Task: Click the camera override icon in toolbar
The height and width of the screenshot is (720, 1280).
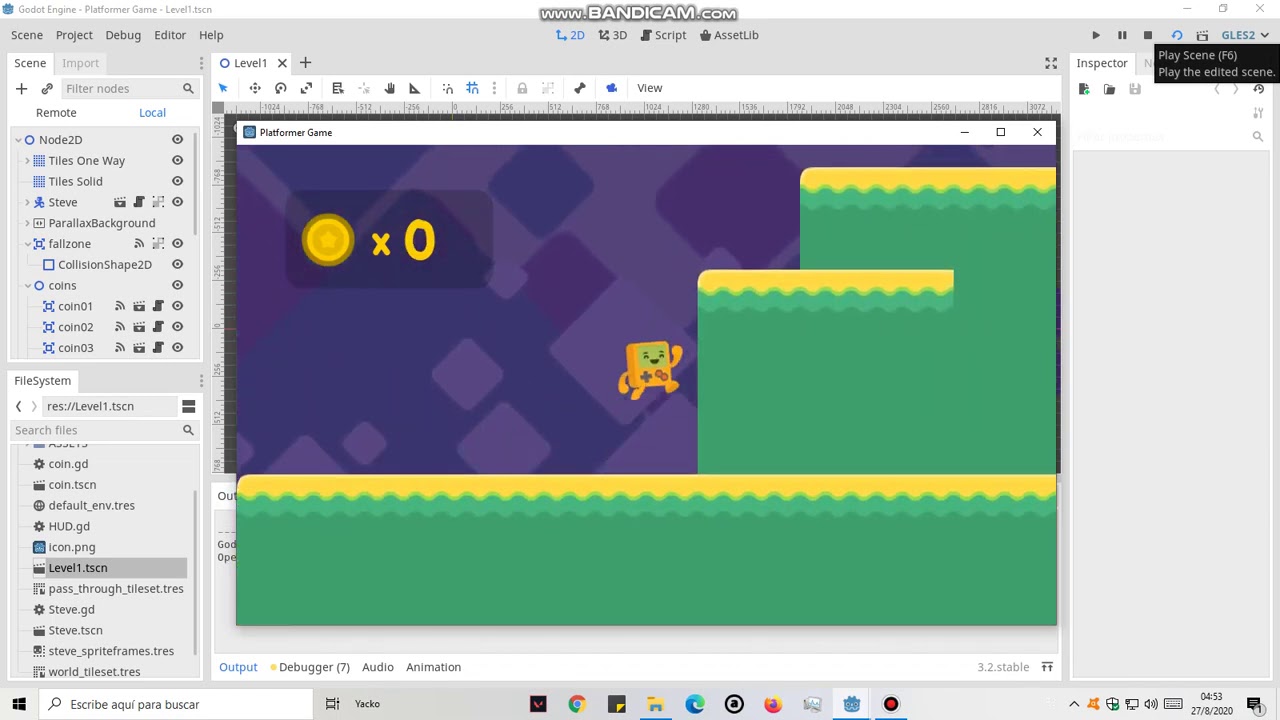Action: [612, 88]
